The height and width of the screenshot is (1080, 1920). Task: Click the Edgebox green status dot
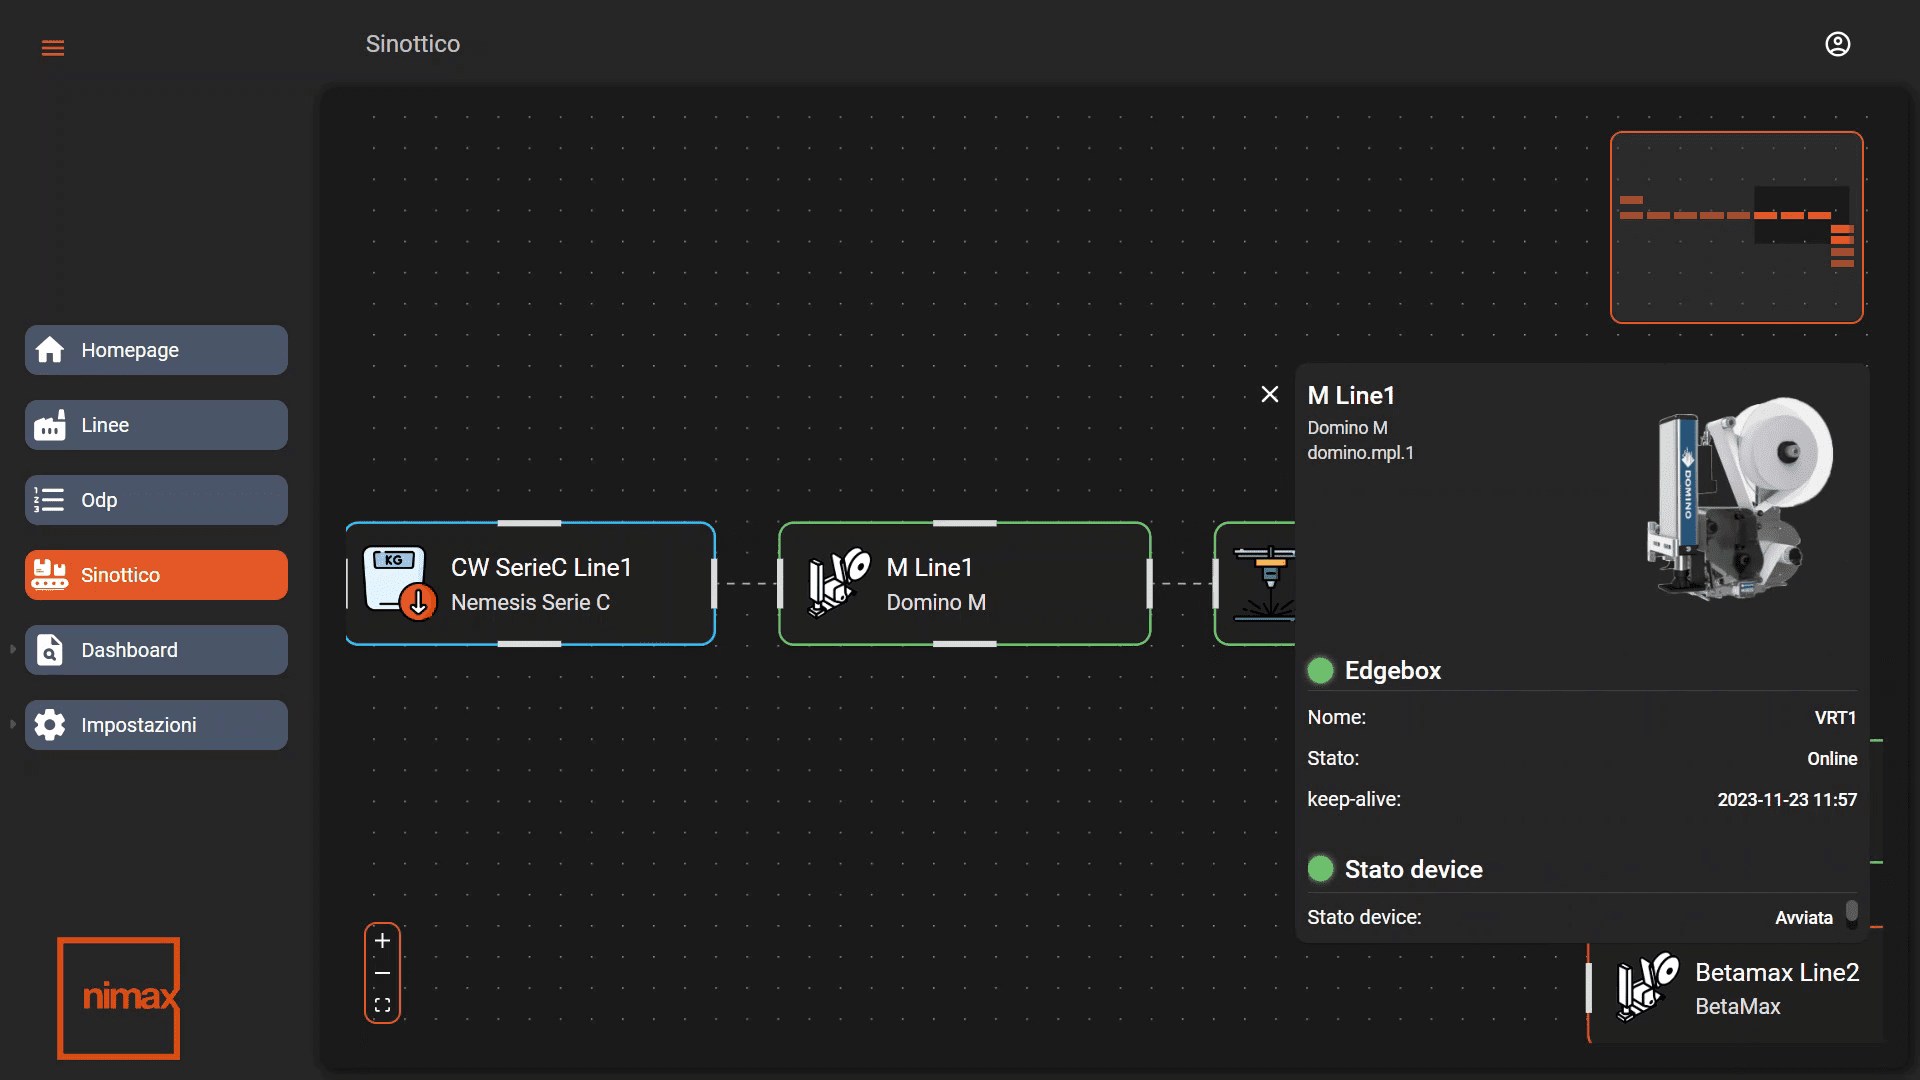(1320, 671)
